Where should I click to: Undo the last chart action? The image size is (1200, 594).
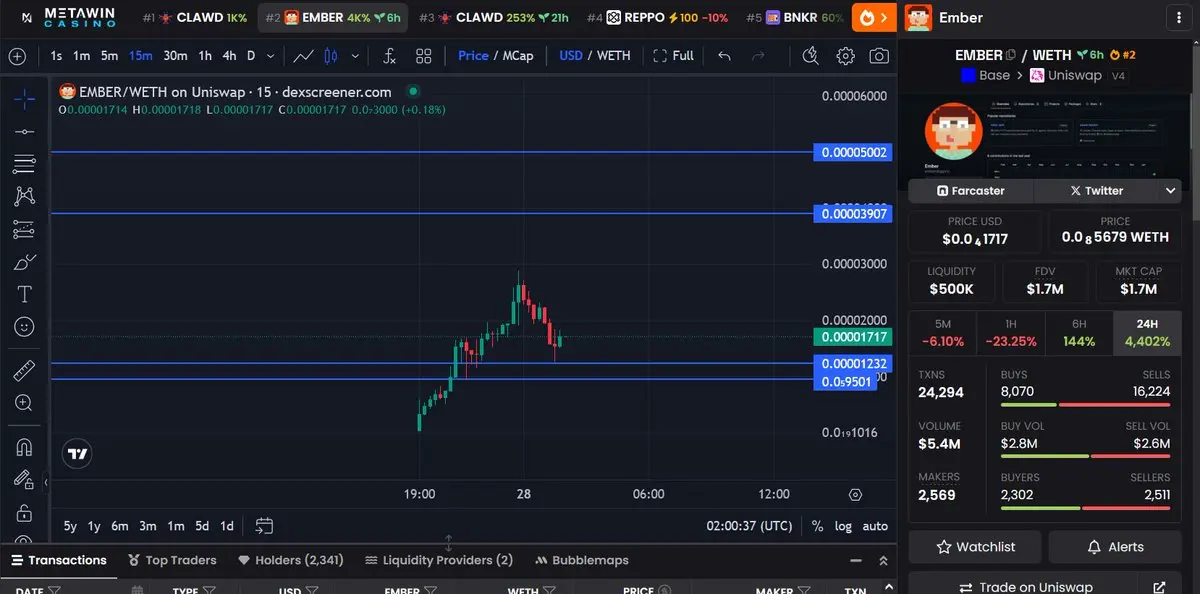(x=725, y=56)
